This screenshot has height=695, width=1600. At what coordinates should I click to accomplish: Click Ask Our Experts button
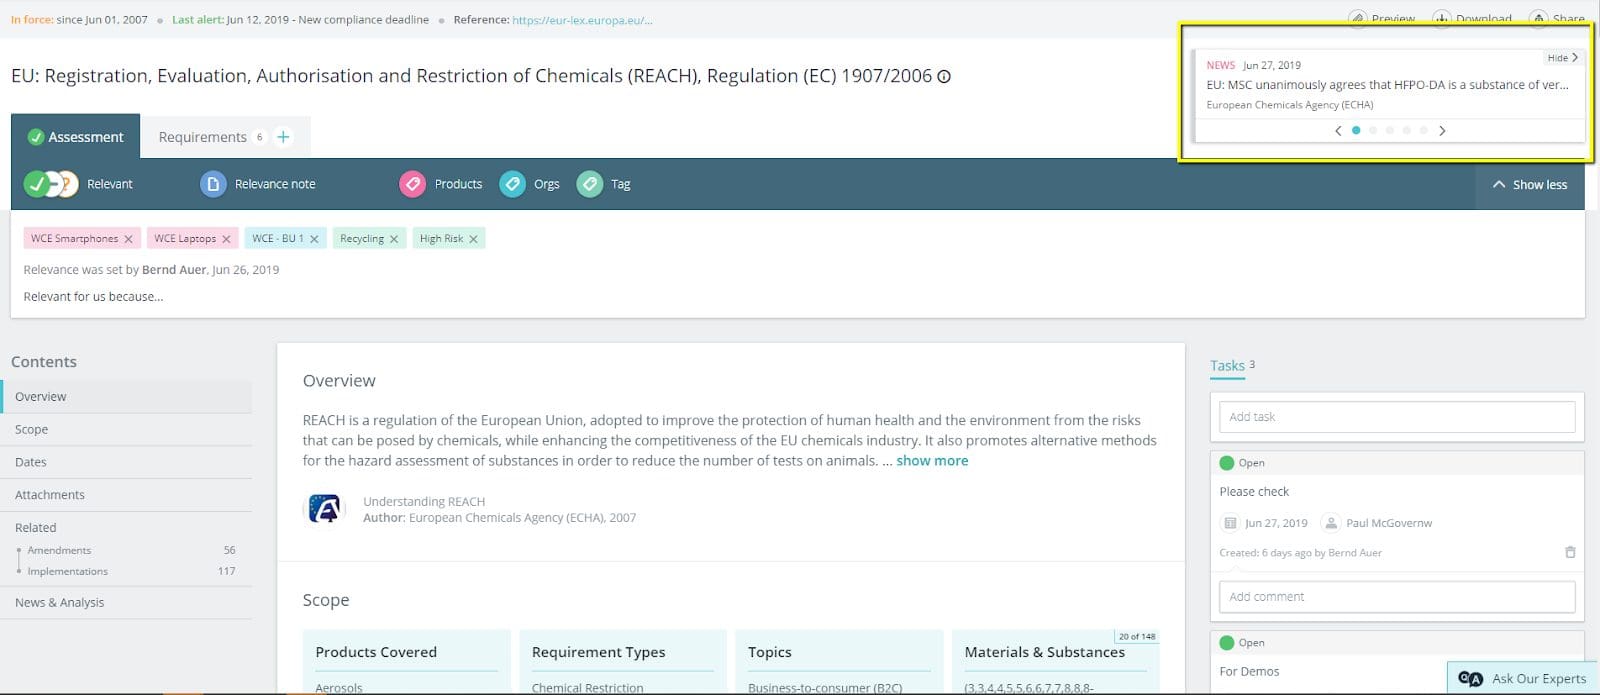point(1523,678)
